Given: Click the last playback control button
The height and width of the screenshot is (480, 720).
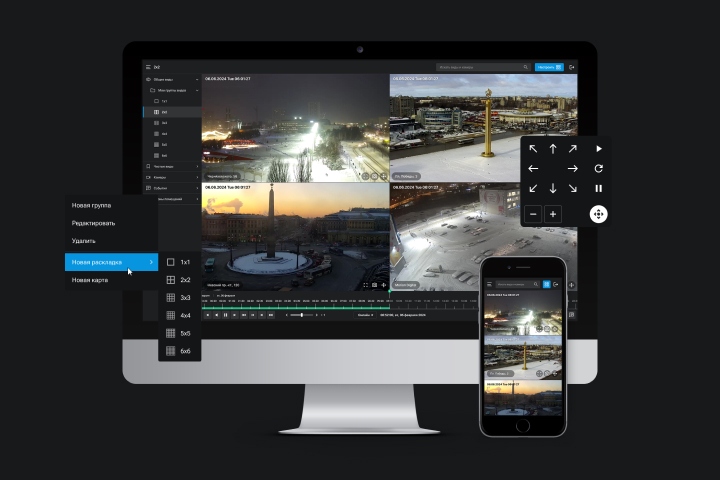Looking at the screenshot, I should point(271,315).
